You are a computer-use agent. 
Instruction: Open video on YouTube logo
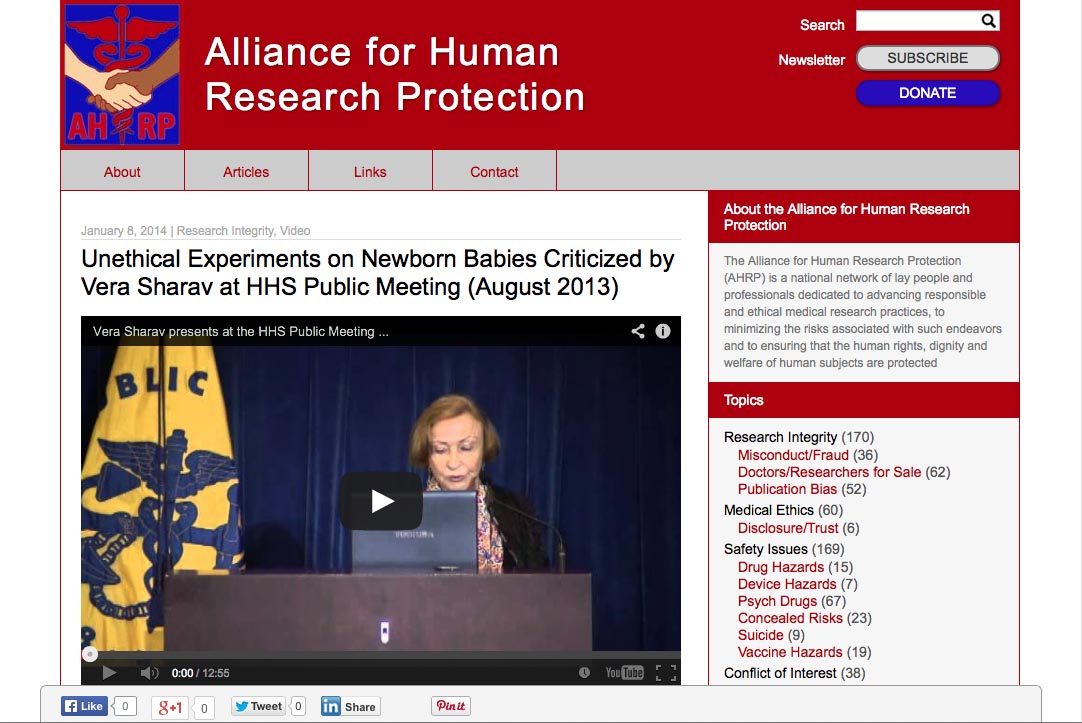[x=624, y=673]
